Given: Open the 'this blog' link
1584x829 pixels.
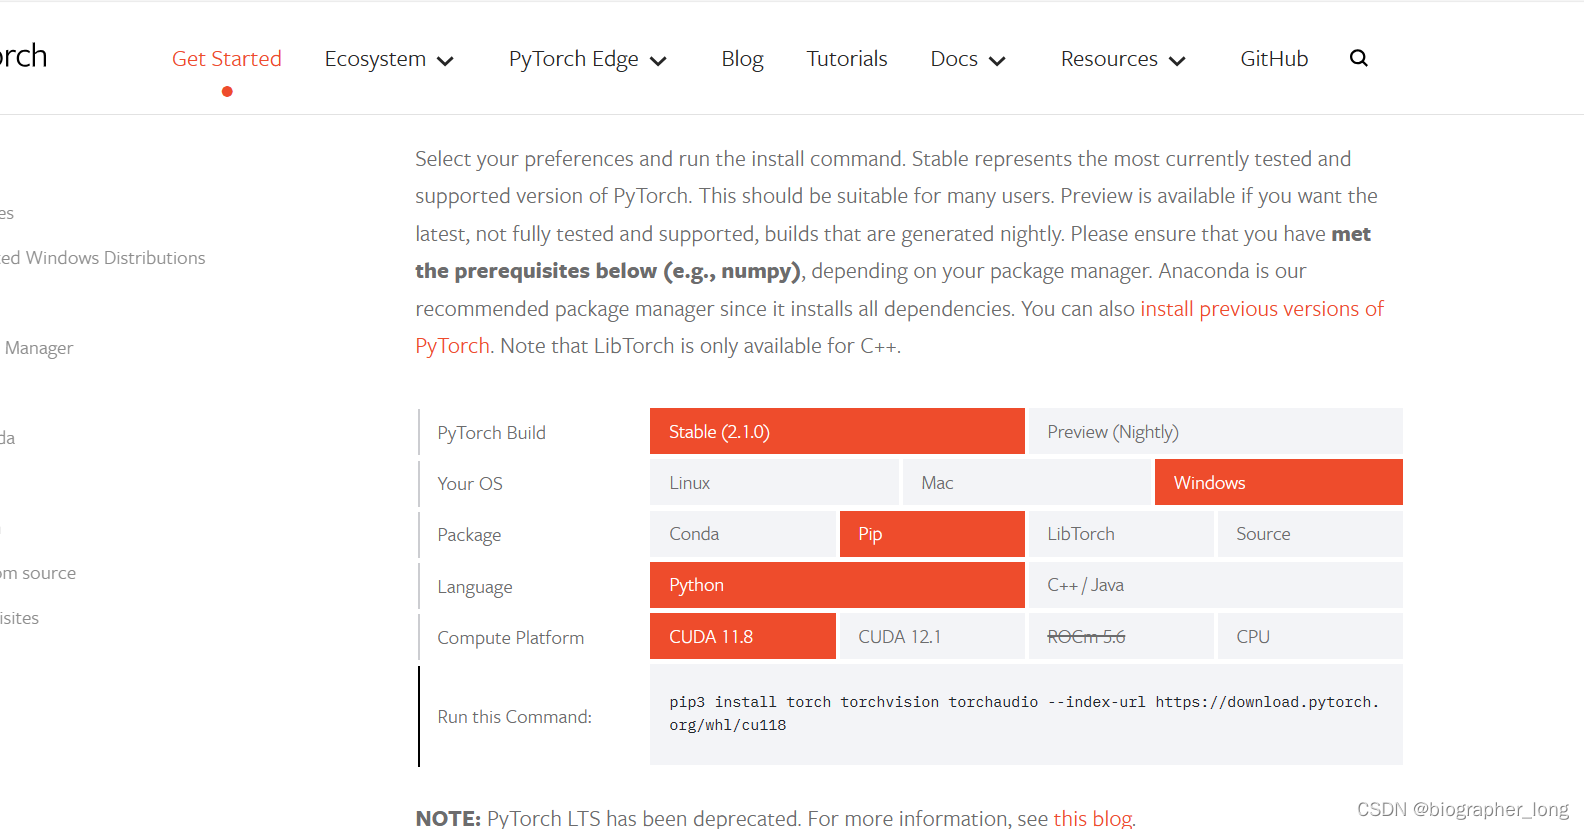Looking at the screenshot, I should click(x=1092, y=818).
